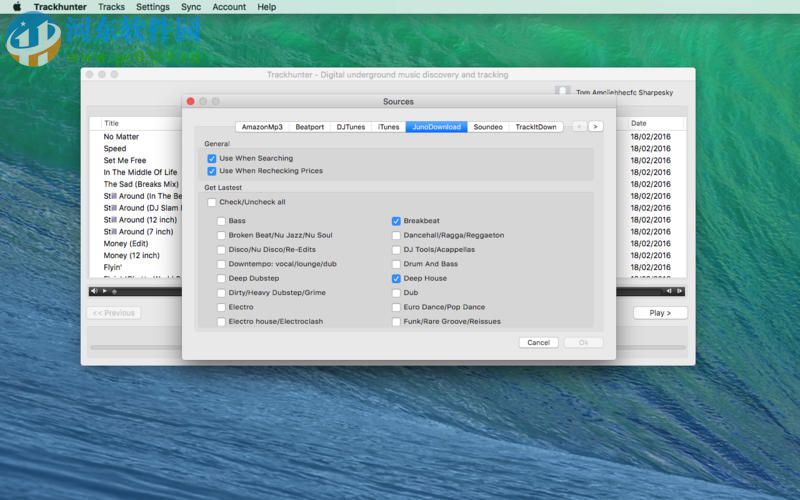Enable Dancehall/Ragga/Reggaeton checkbox
Screen dimensions: 800x500
[396, 235]
